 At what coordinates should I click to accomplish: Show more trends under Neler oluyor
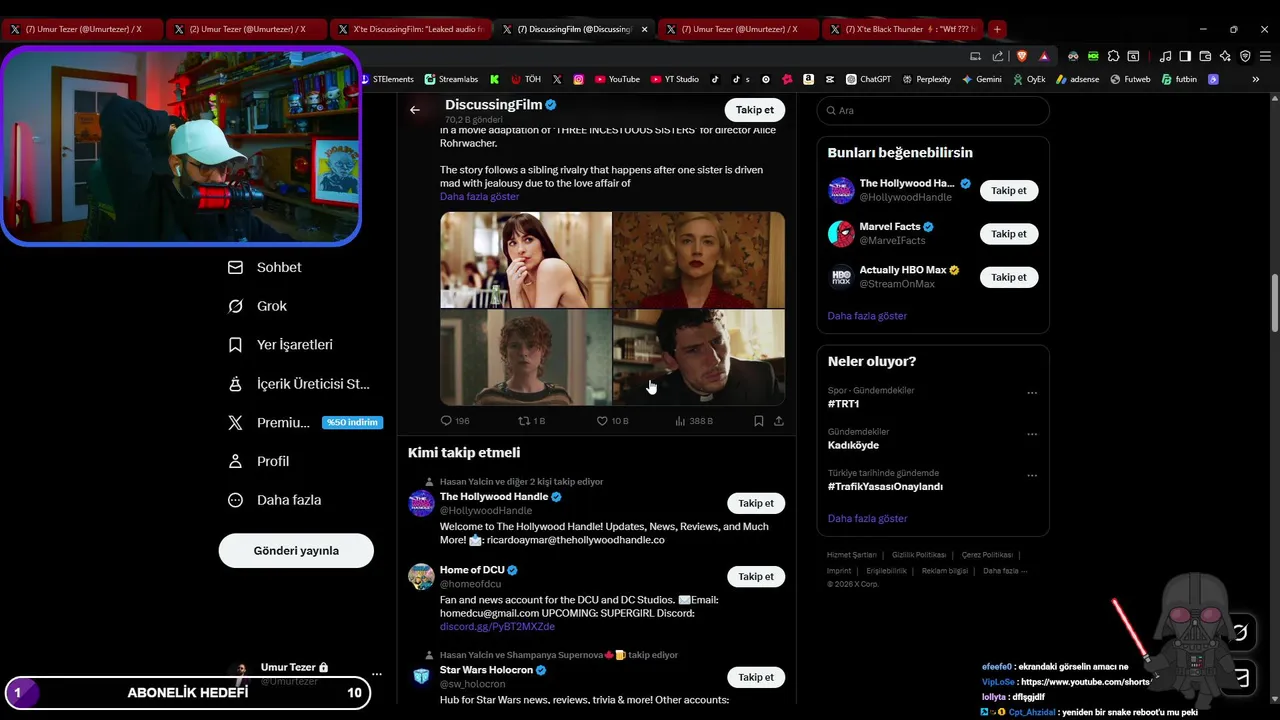[x=867, y=518]
